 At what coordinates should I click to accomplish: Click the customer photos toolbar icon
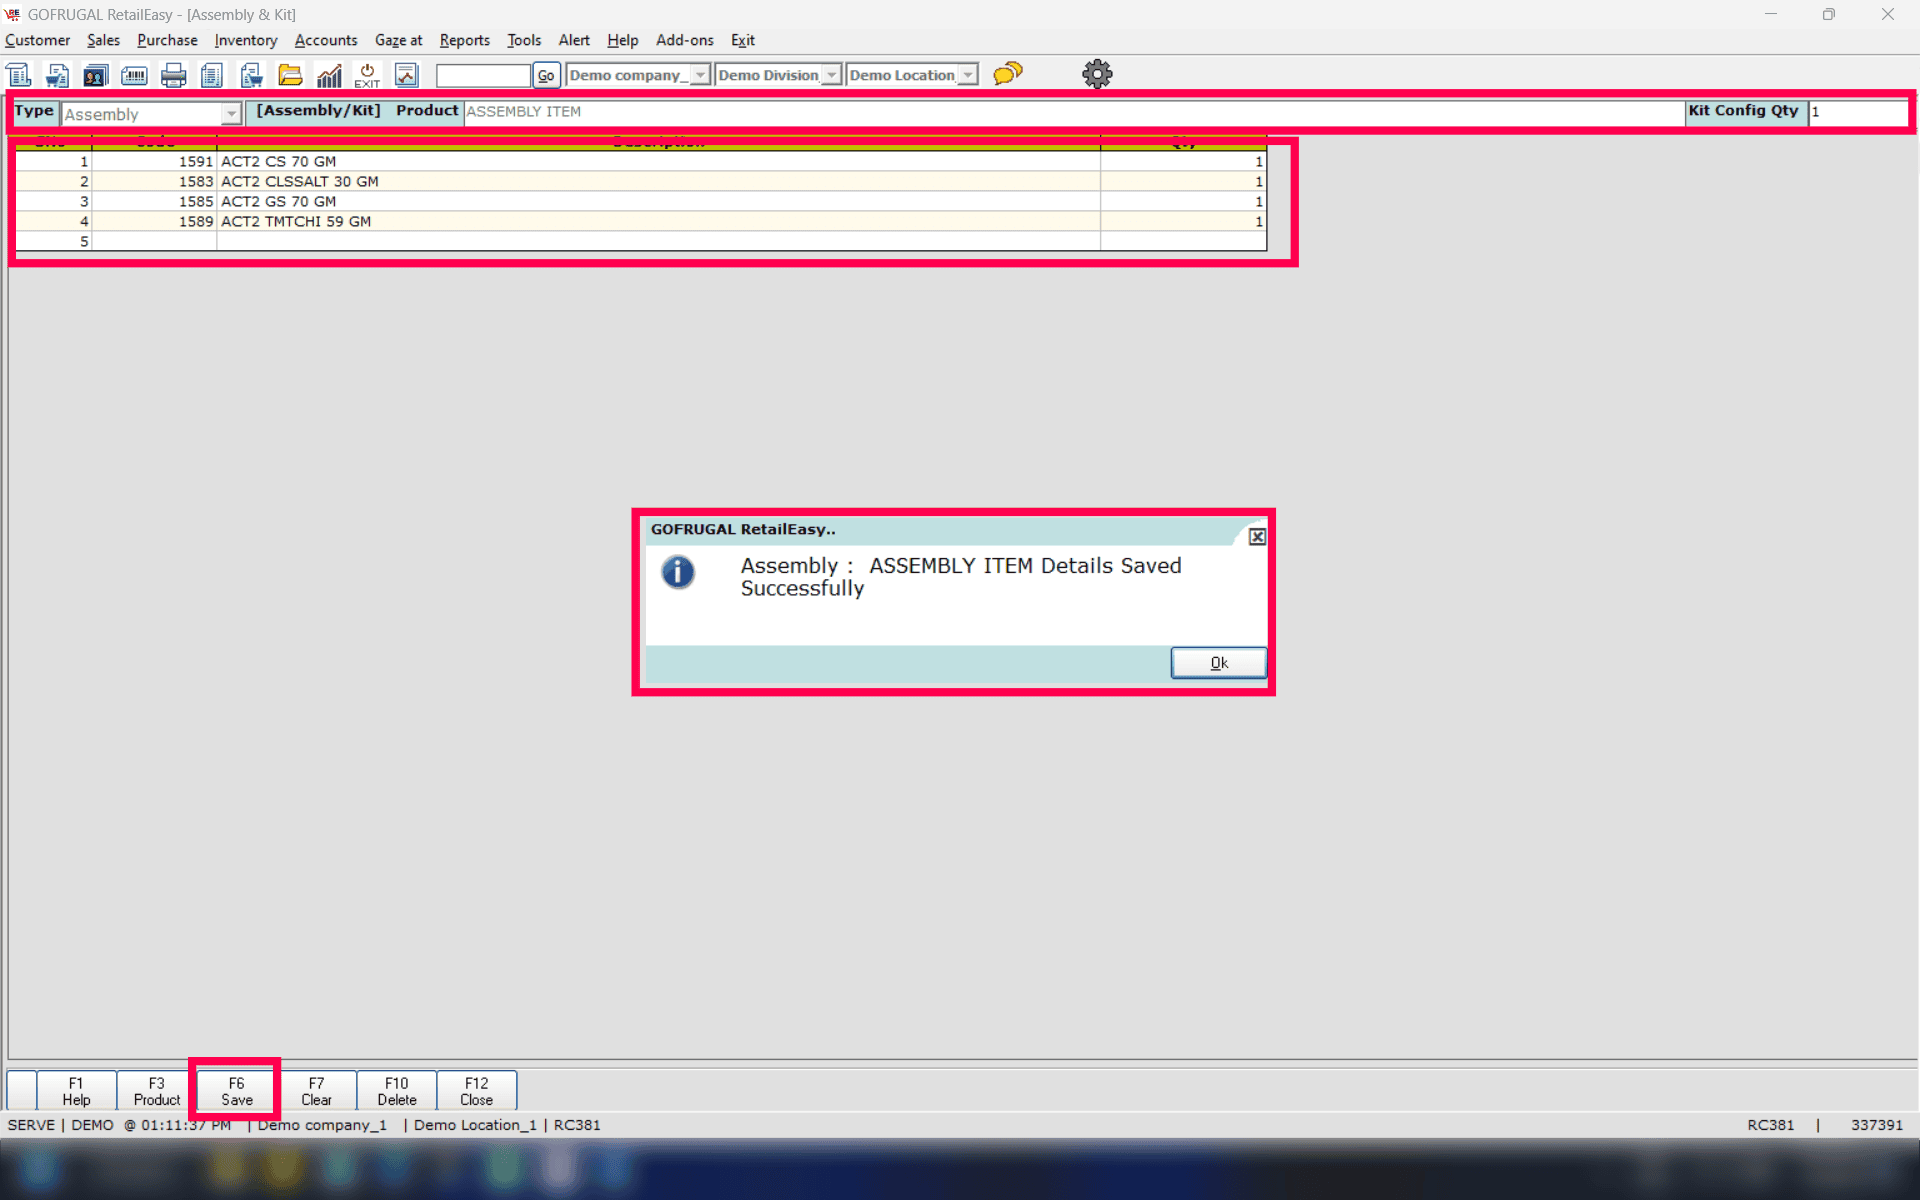point(95,75)
